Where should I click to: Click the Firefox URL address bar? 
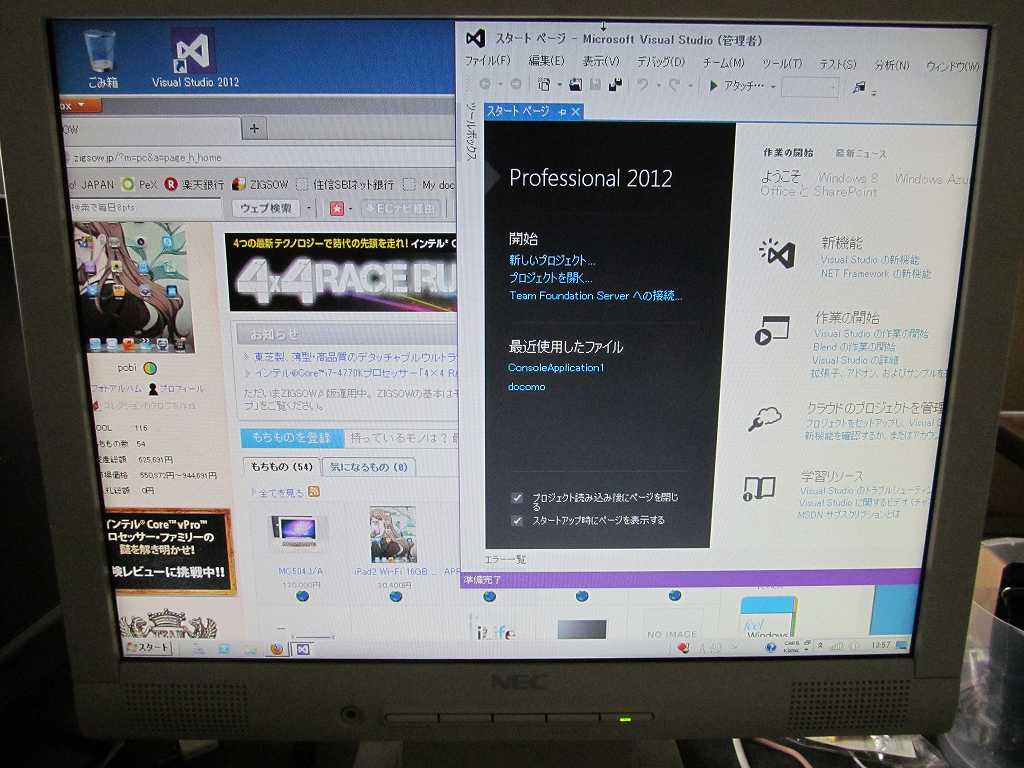pos(261,157)
